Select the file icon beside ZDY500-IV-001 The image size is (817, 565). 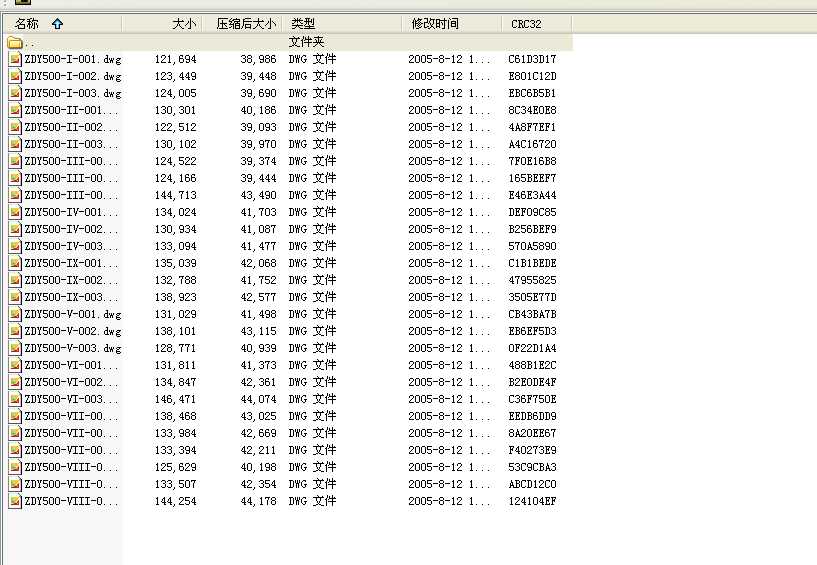[15, 212]
